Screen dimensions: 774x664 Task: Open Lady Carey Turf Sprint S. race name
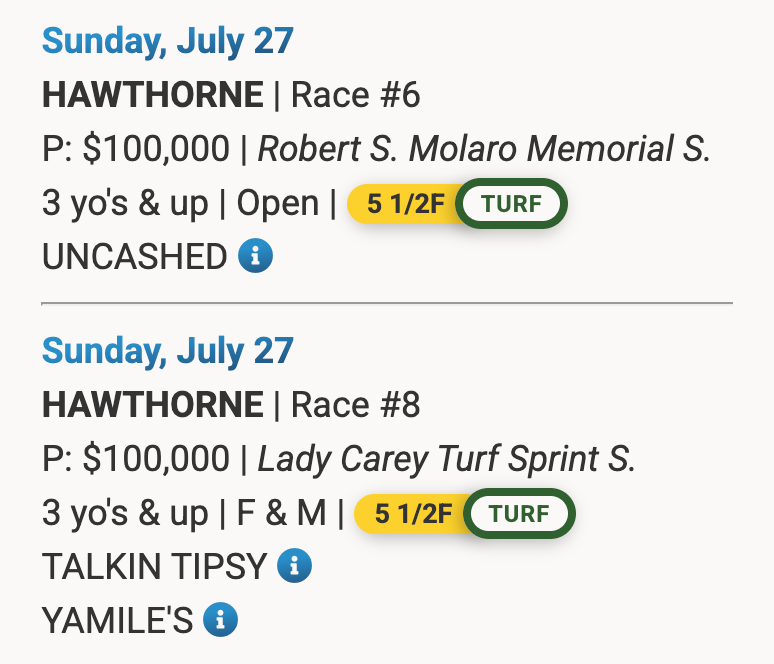coord(446,459)
